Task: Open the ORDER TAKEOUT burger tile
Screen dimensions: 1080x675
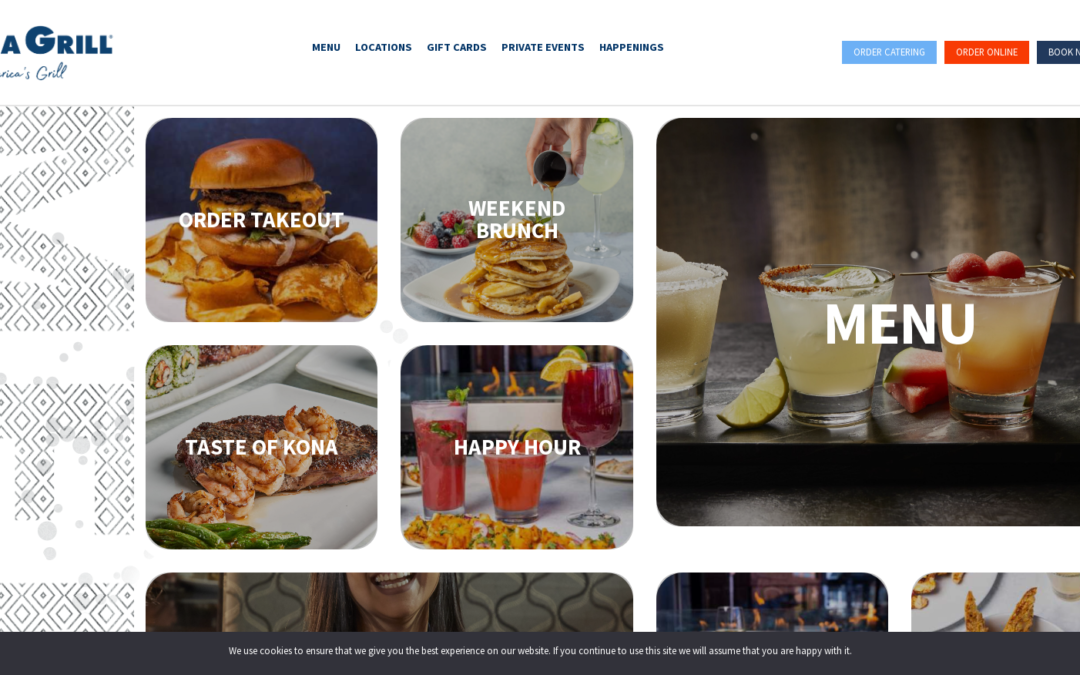Action: pos(261,220)
